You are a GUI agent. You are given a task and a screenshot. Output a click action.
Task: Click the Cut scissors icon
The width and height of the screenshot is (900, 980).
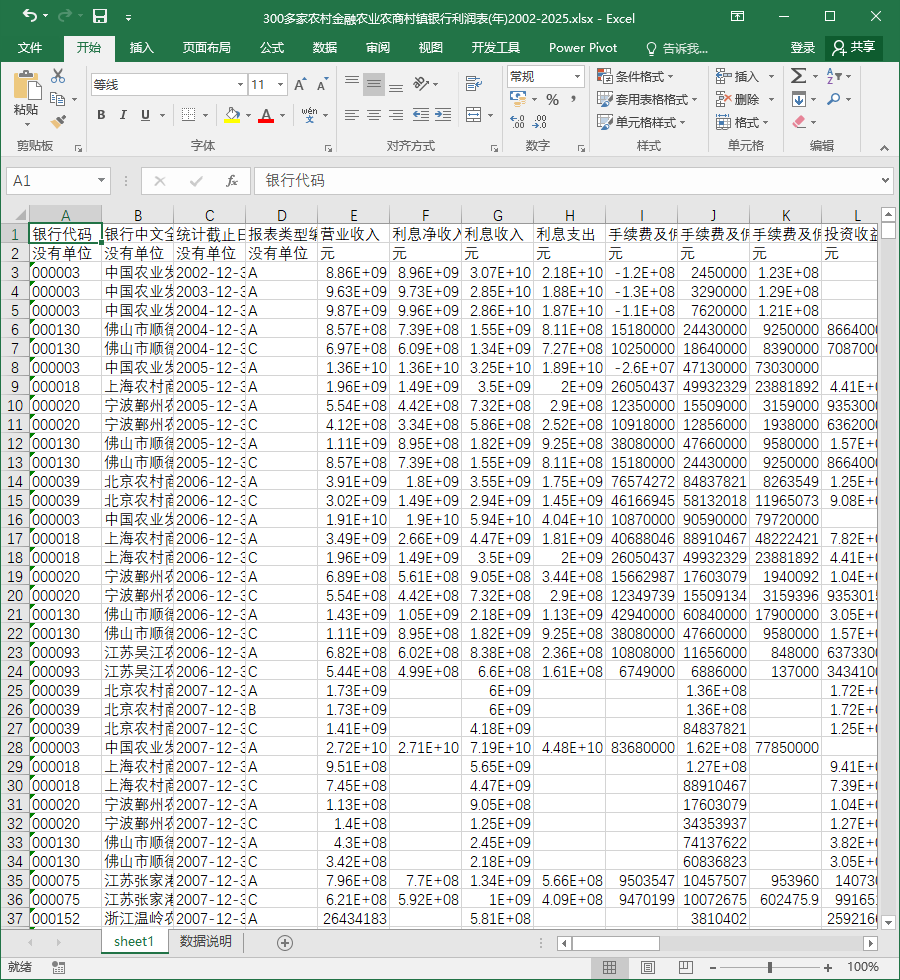[58, 76]
